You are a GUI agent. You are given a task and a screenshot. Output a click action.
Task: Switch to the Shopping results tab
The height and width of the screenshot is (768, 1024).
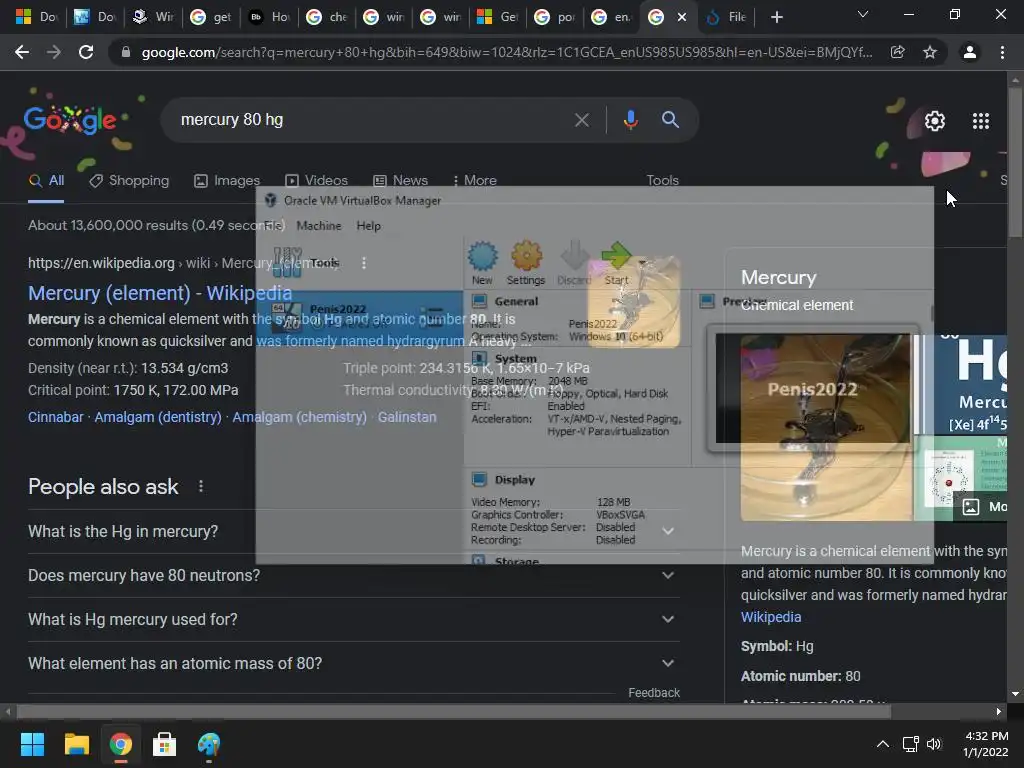(x=129, y=180)
